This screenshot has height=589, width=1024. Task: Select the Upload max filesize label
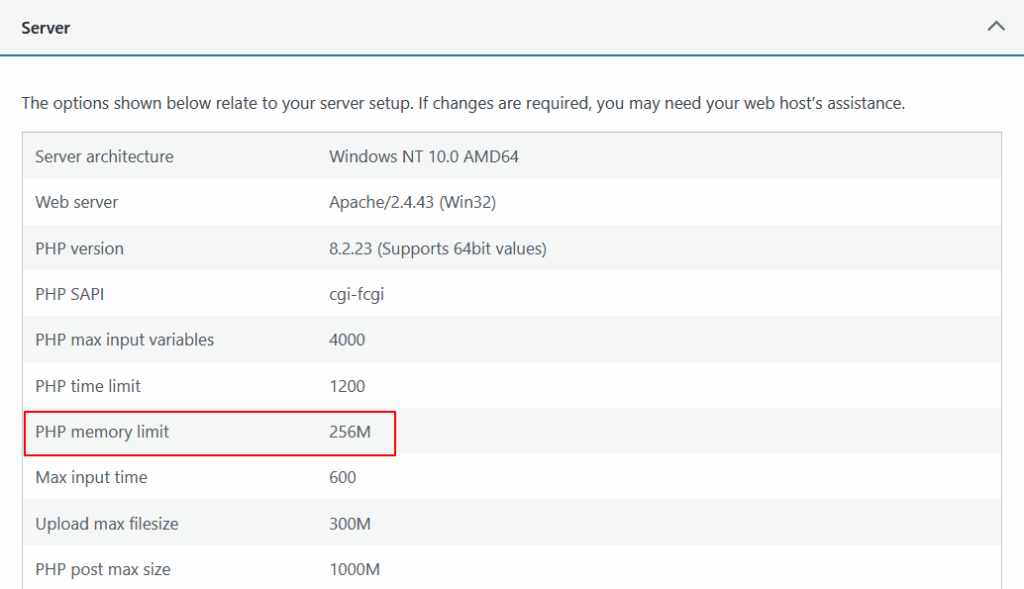tap(106, 524)
